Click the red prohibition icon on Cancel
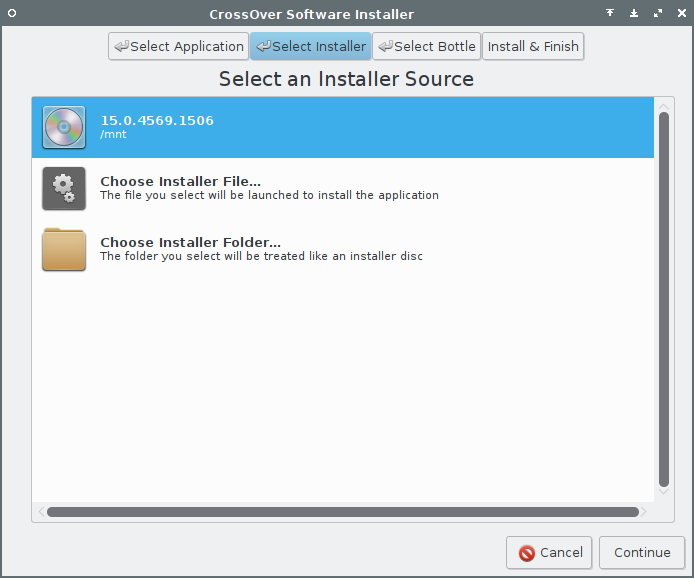The image size is (694, 578). pos(527,553)
